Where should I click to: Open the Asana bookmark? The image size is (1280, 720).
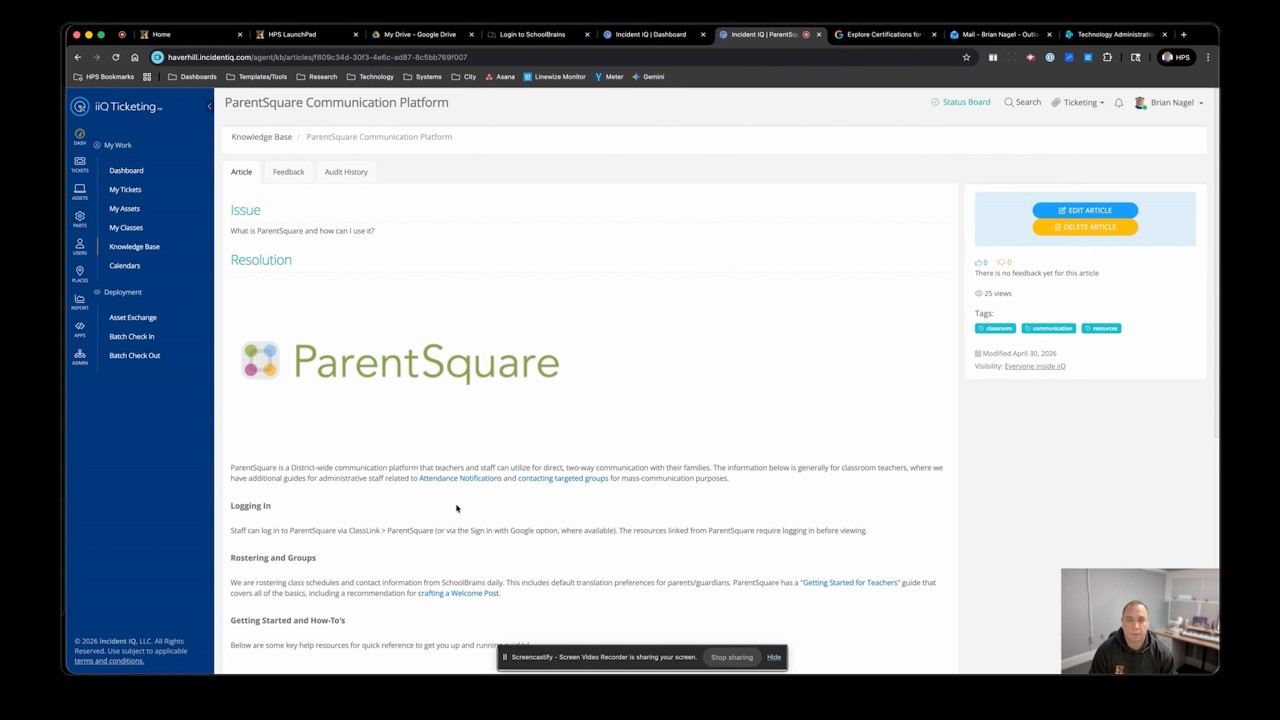pos(500,77)
